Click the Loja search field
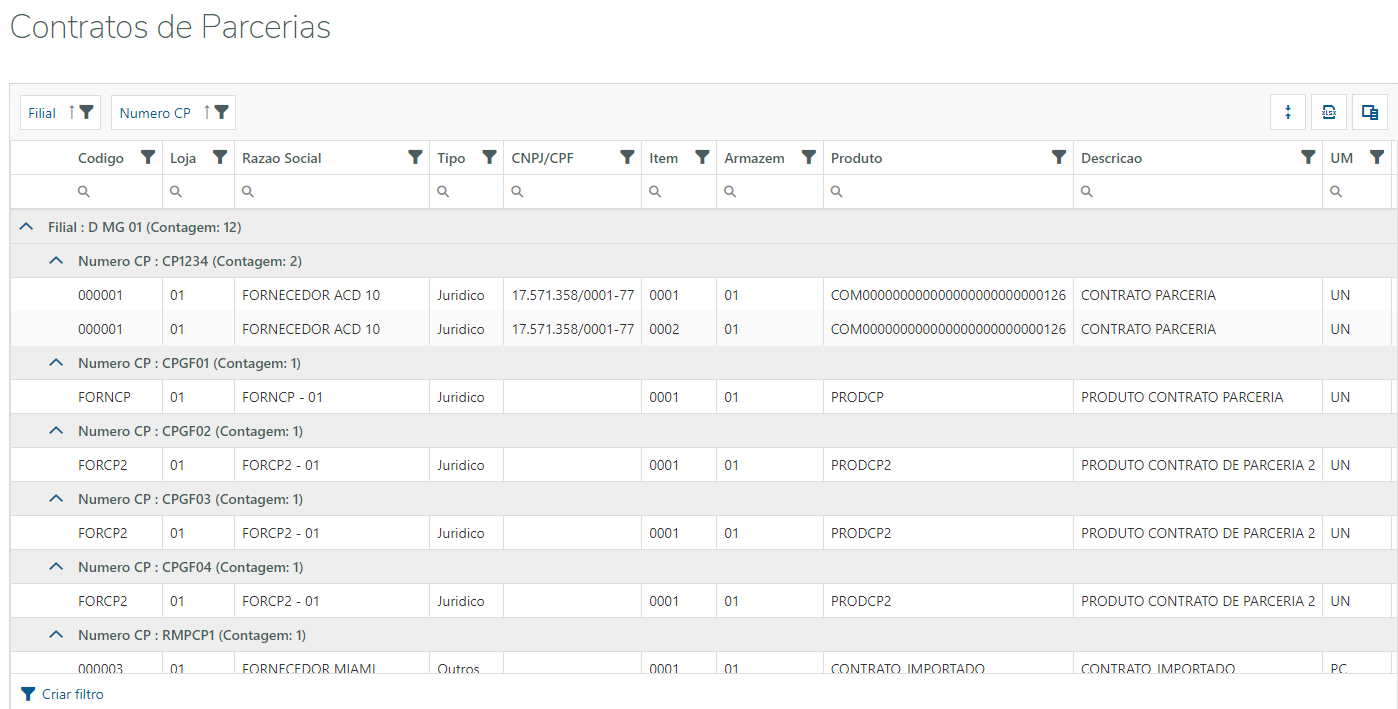 click(198, 192)
